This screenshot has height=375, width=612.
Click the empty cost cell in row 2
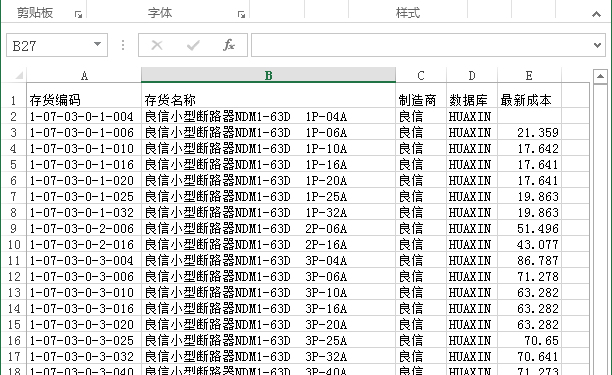(529, 116)
